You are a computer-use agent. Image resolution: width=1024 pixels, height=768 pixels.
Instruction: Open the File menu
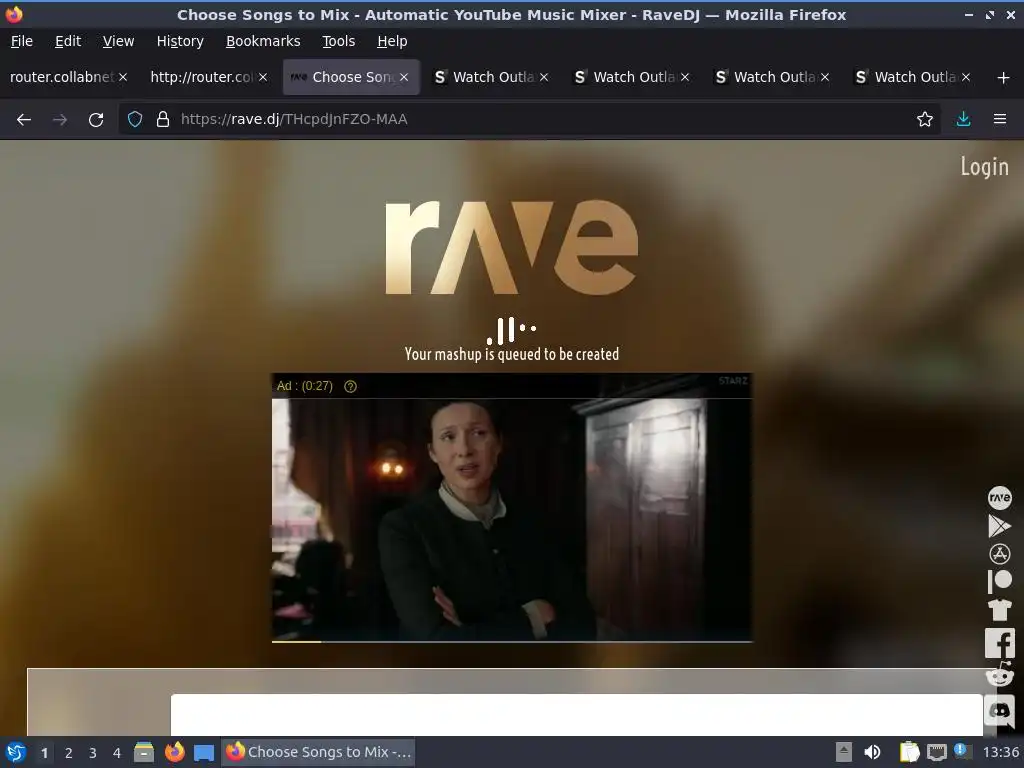[x=22, y=41]
